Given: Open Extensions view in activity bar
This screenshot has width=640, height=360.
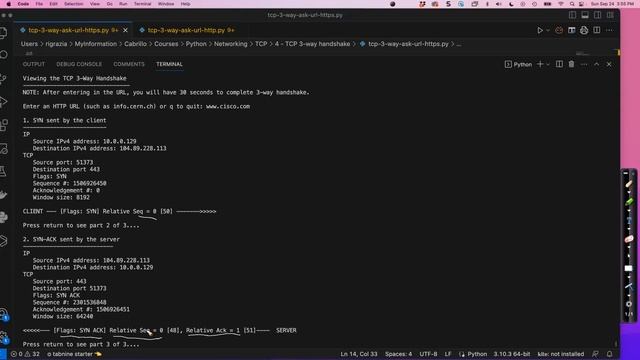Looking at the screenshot, I should [x=4, y=125].
